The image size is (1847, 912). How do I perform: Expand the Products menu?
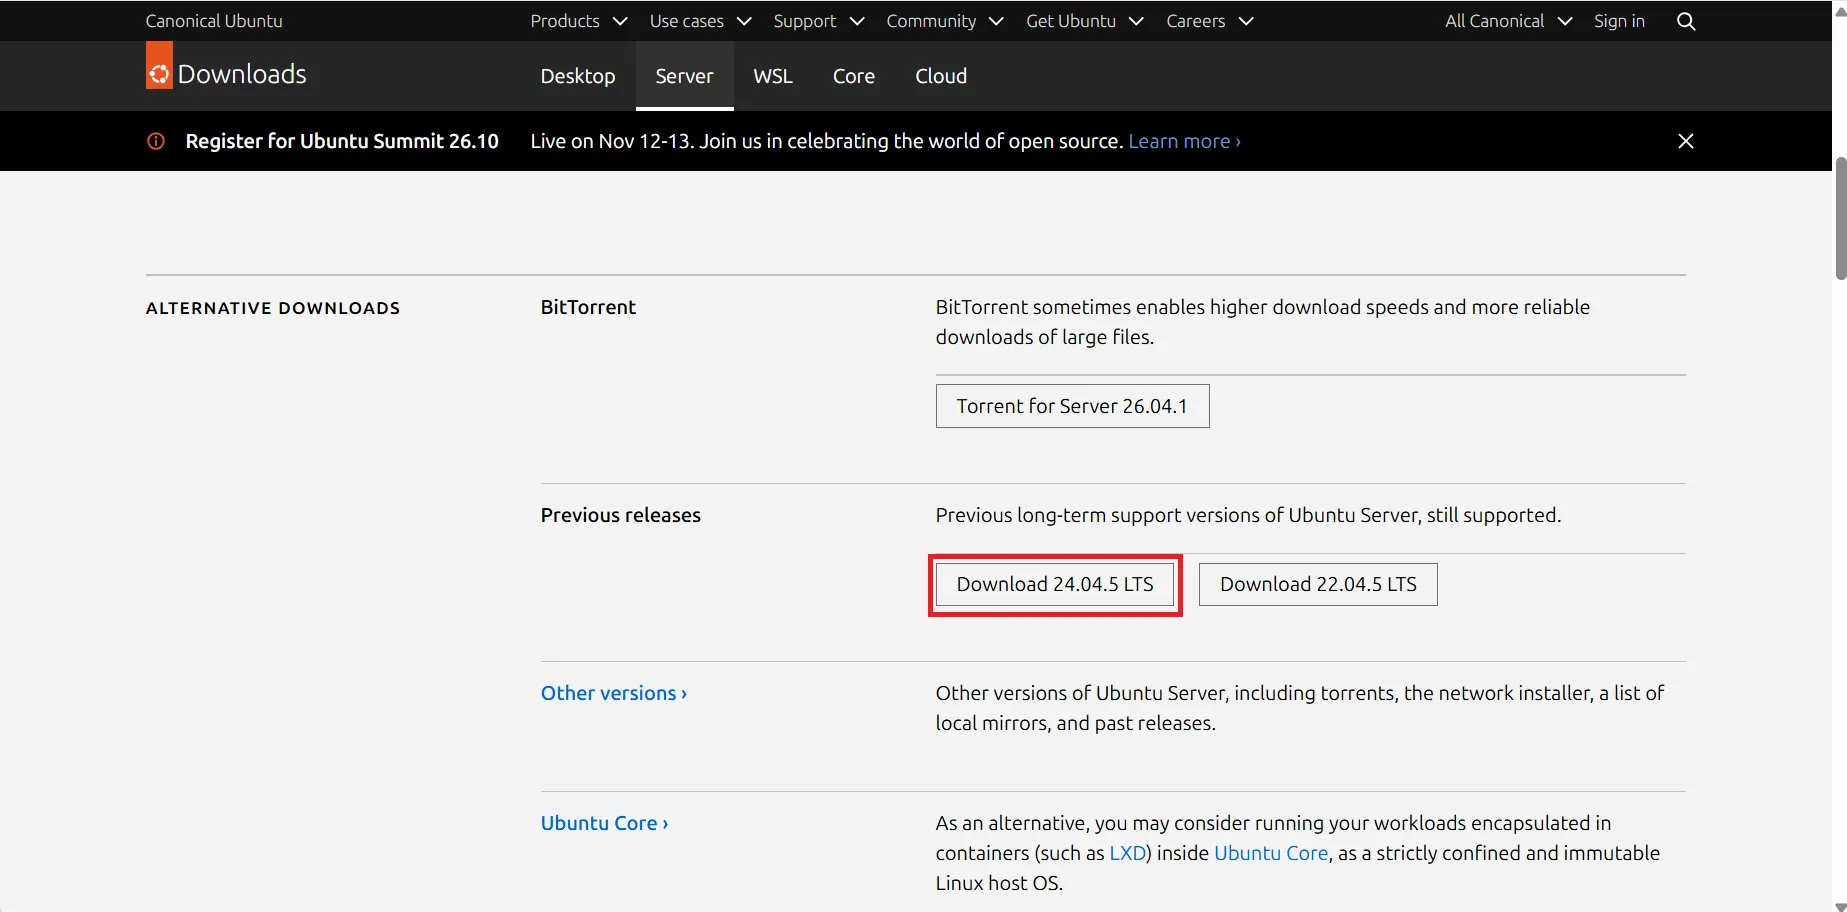[x=579, y=21]
